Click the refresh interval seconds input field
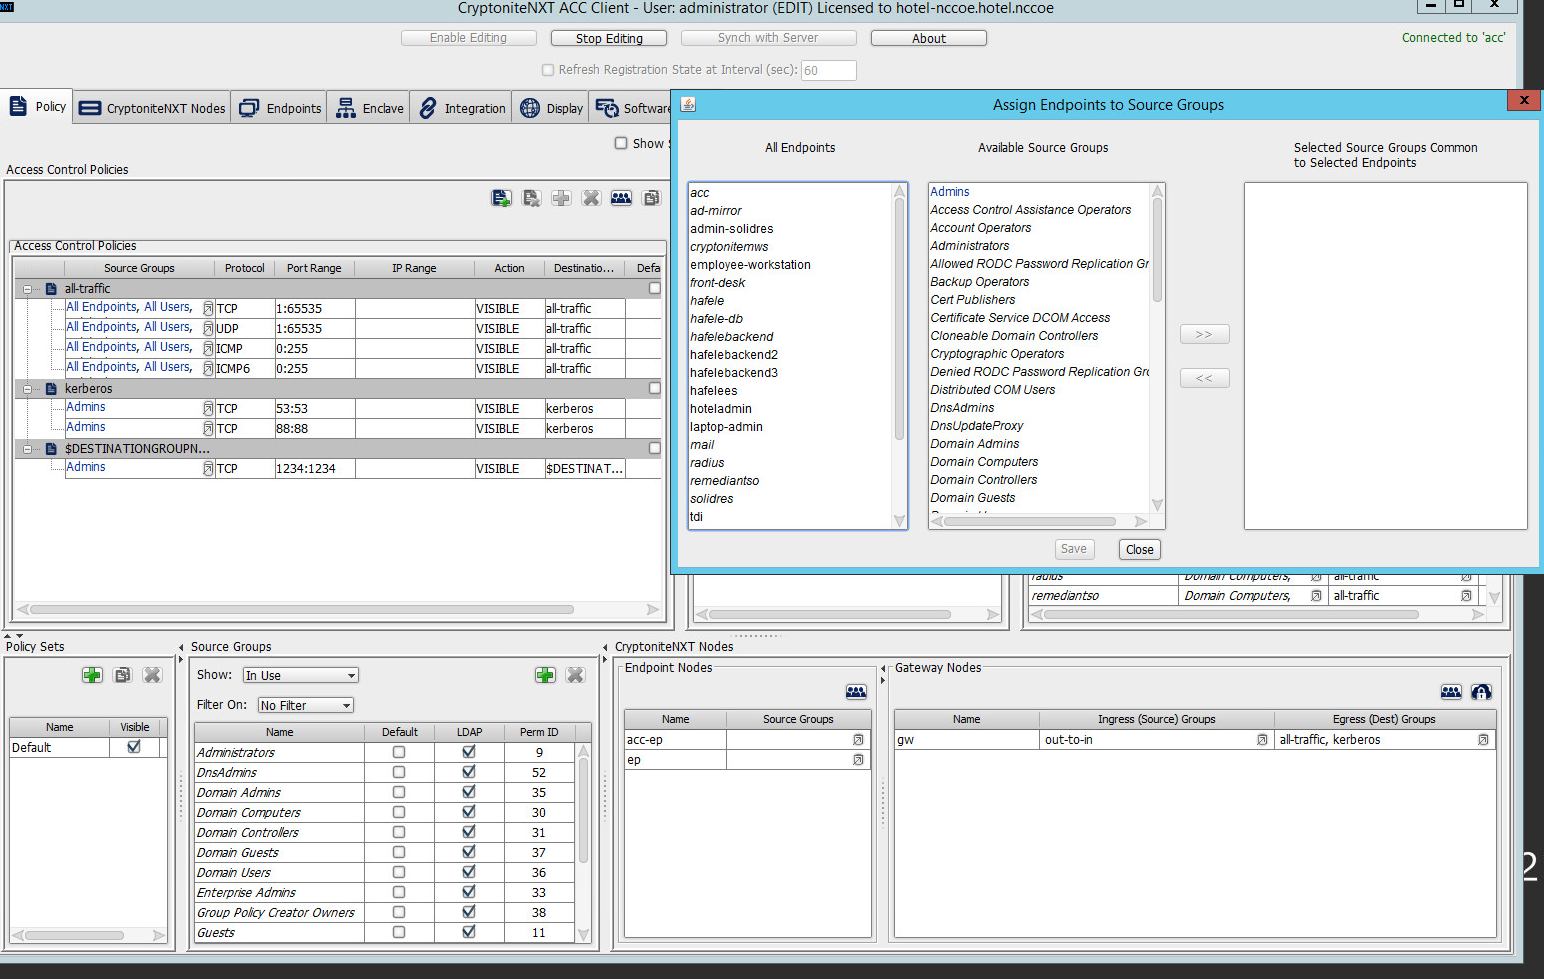The height and width of the screenshot is (979, 1544). click(x=828, y=70)
